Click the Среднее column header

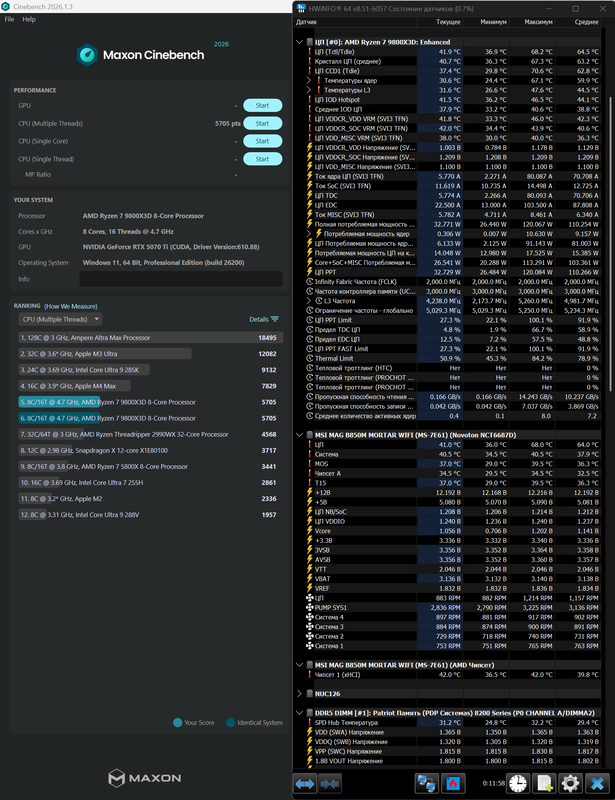(x=586, y=22)
